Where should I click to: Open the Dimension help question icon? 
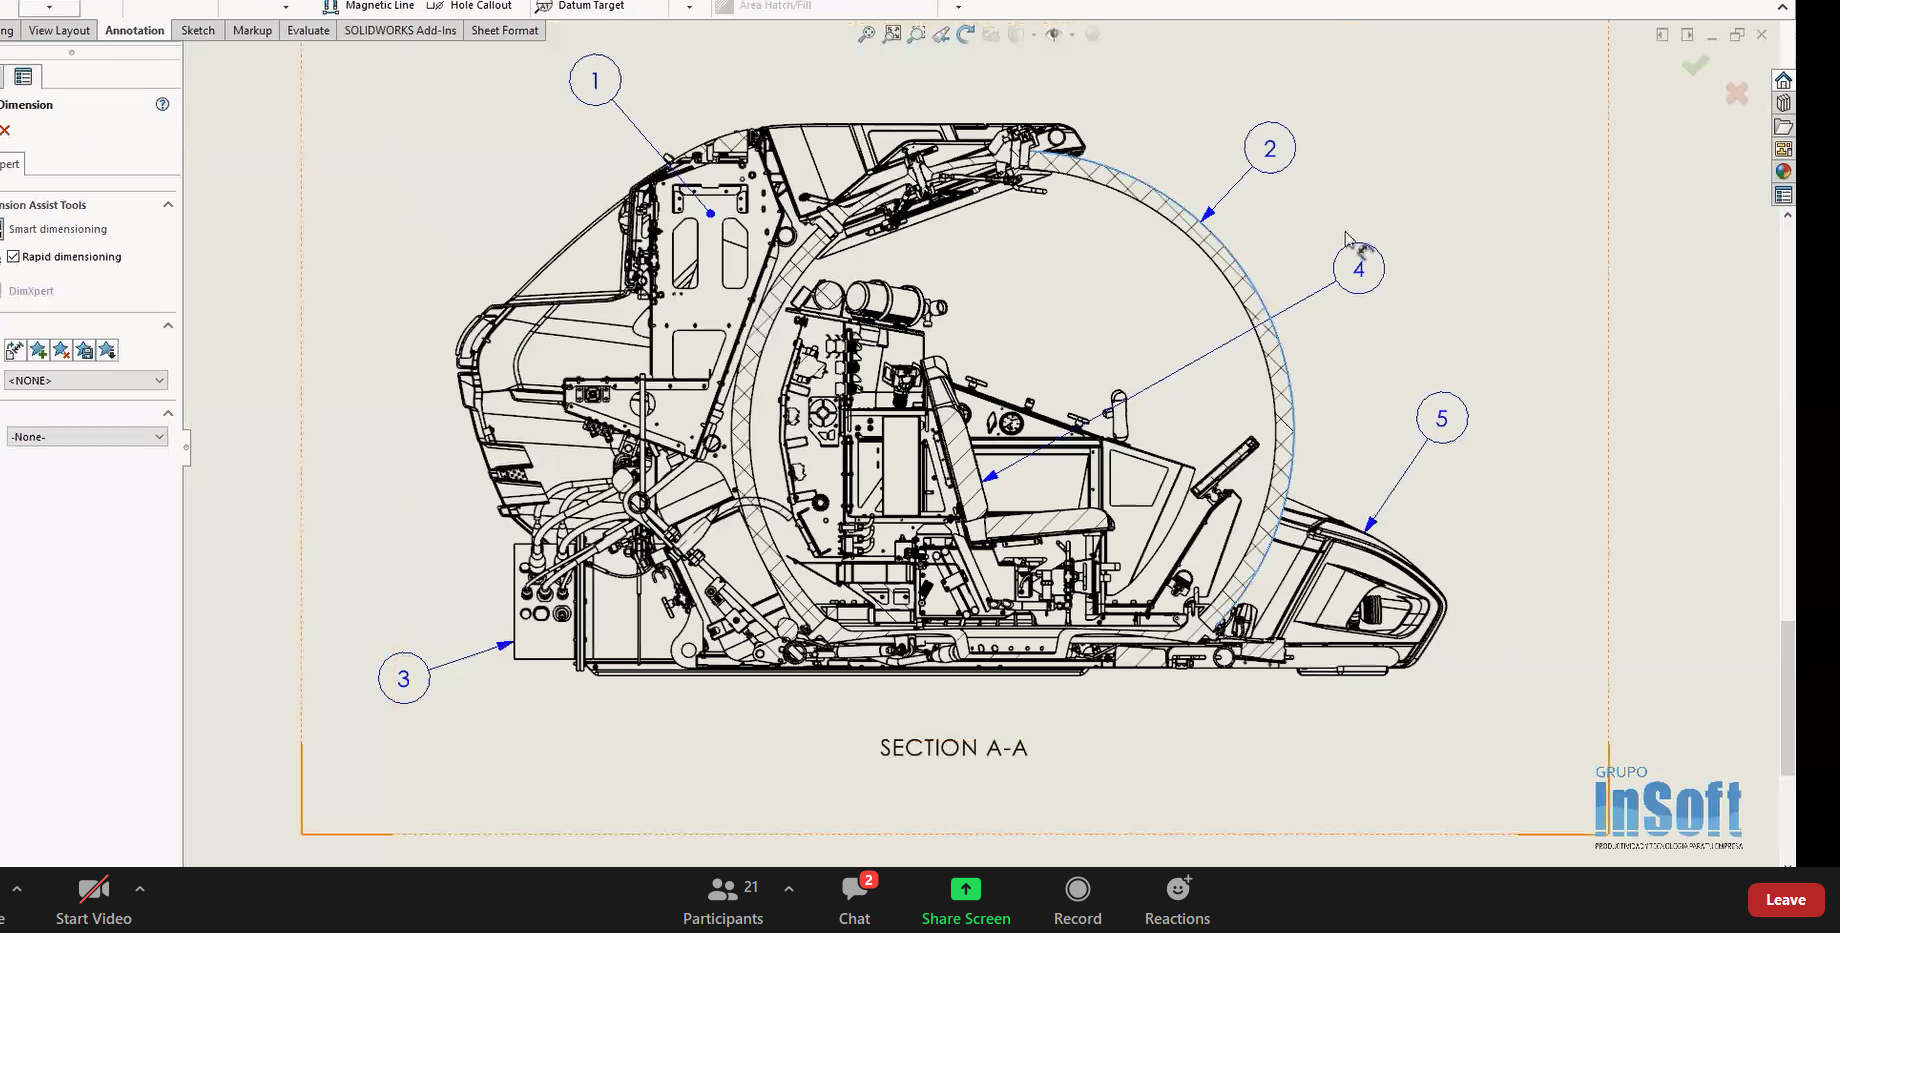[162, 104]
